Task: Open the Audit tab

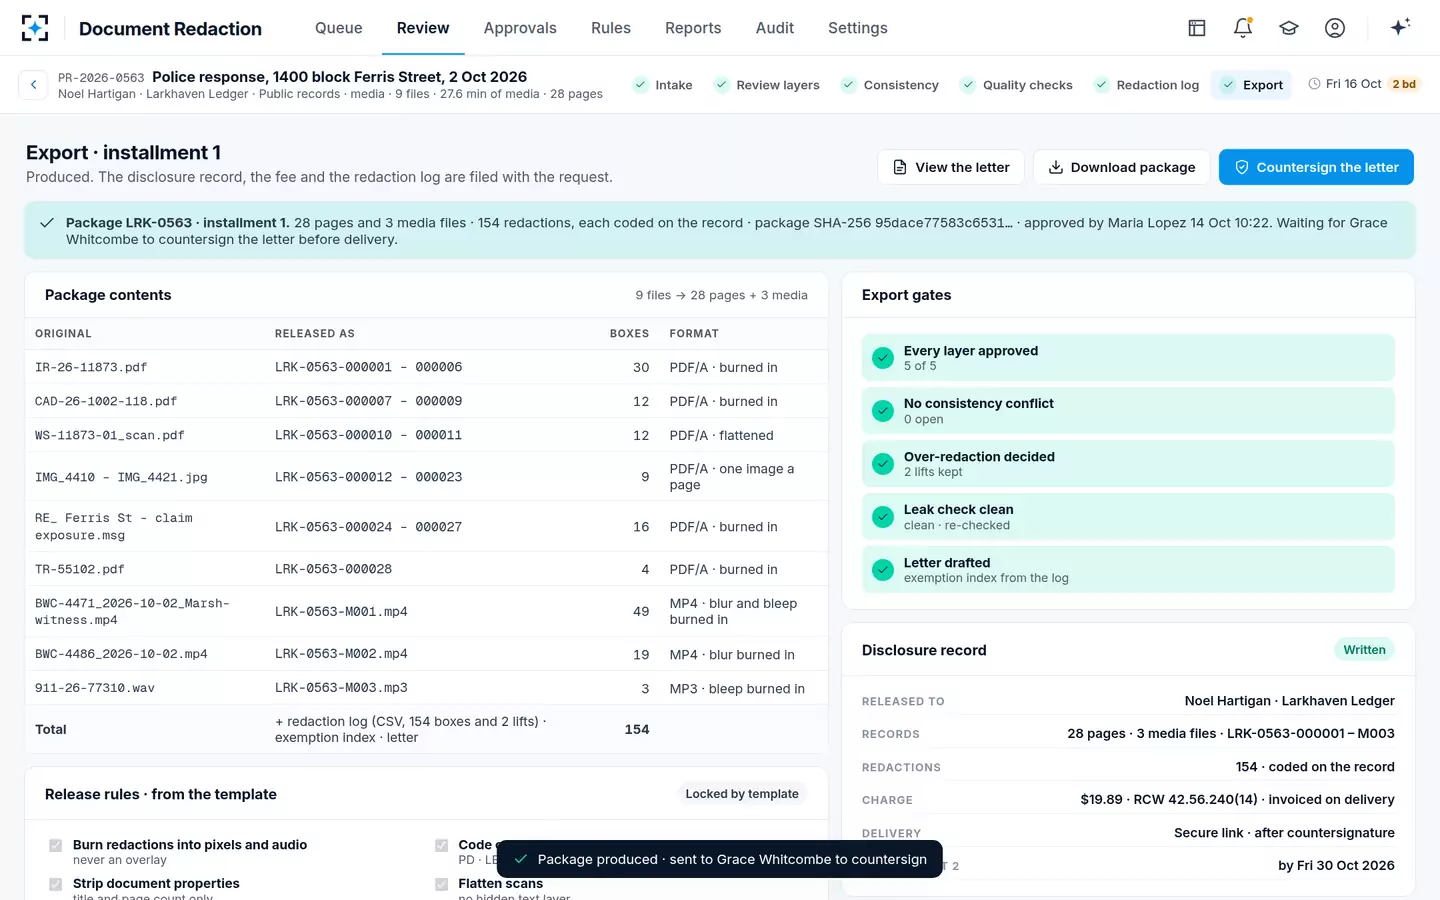Action: click(x=775, y=28)
